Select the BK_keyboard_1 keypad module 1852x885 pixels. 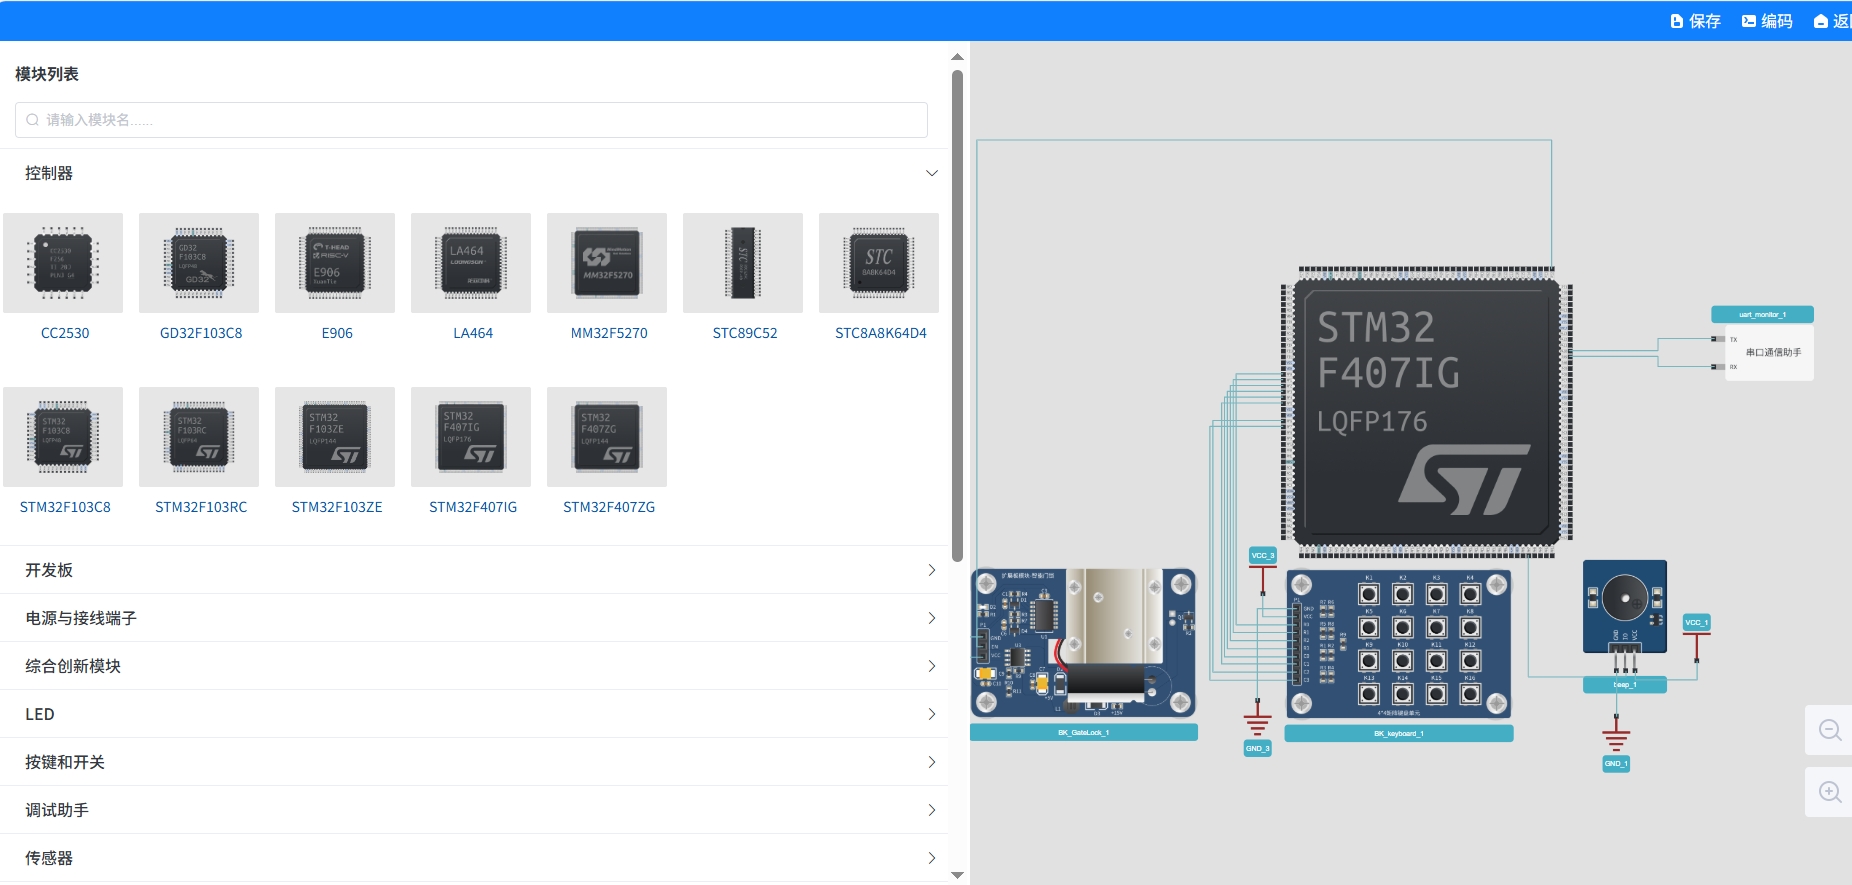pyautogui.click(x=1399, y=644)
